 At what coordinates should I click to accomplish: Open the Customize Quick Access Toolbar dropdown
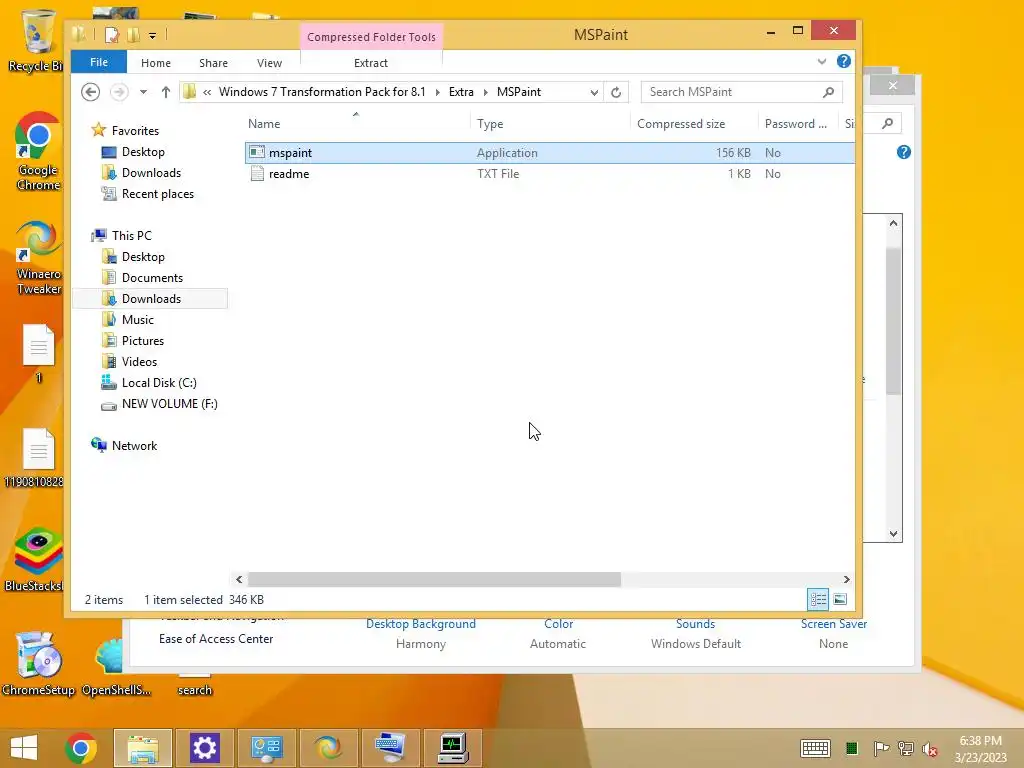pyautogui.click(x=152, y=35)
